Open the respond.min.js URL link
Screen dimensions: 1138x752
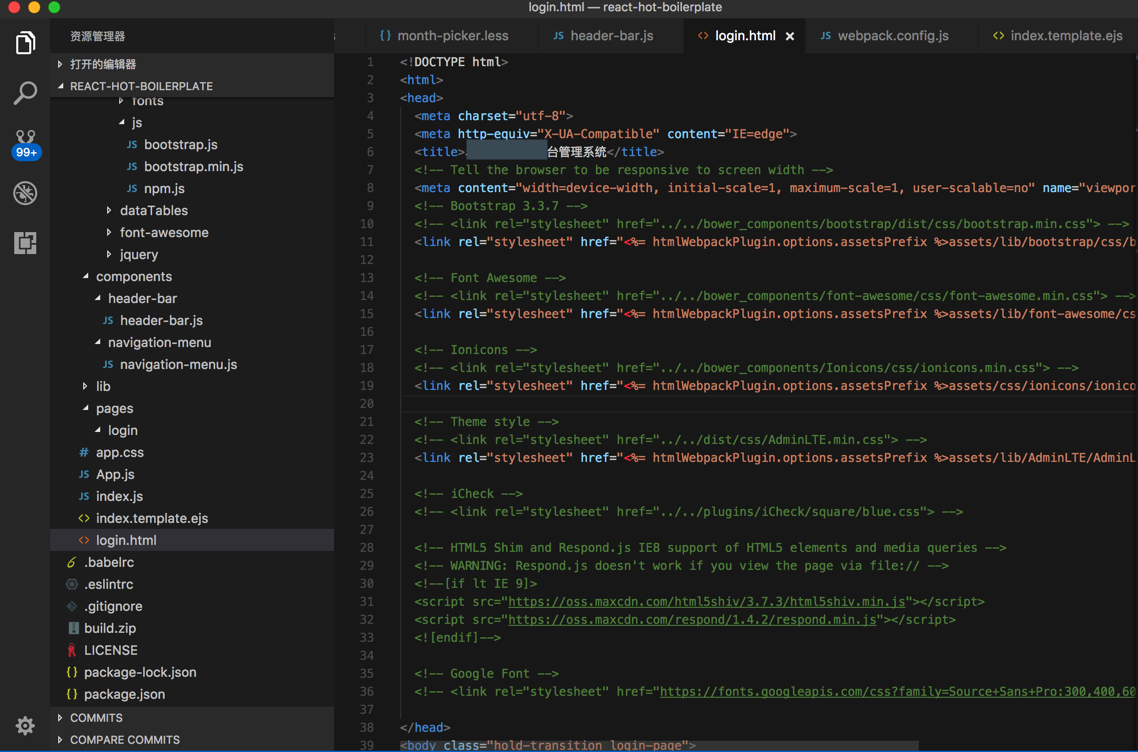click(692, 620)
